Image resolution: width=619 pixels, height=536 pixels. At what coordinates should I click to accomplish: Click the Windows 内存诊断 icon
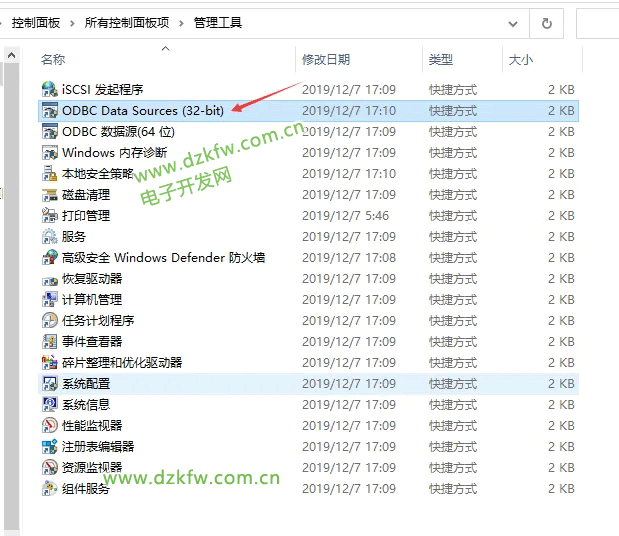pyautogui.click(x=50, y=153)
